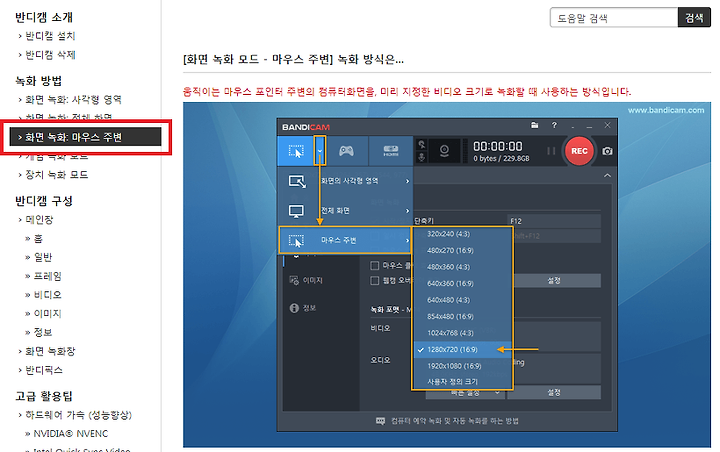
Task: Click the 검색 search button
Action: click(694, 18)
